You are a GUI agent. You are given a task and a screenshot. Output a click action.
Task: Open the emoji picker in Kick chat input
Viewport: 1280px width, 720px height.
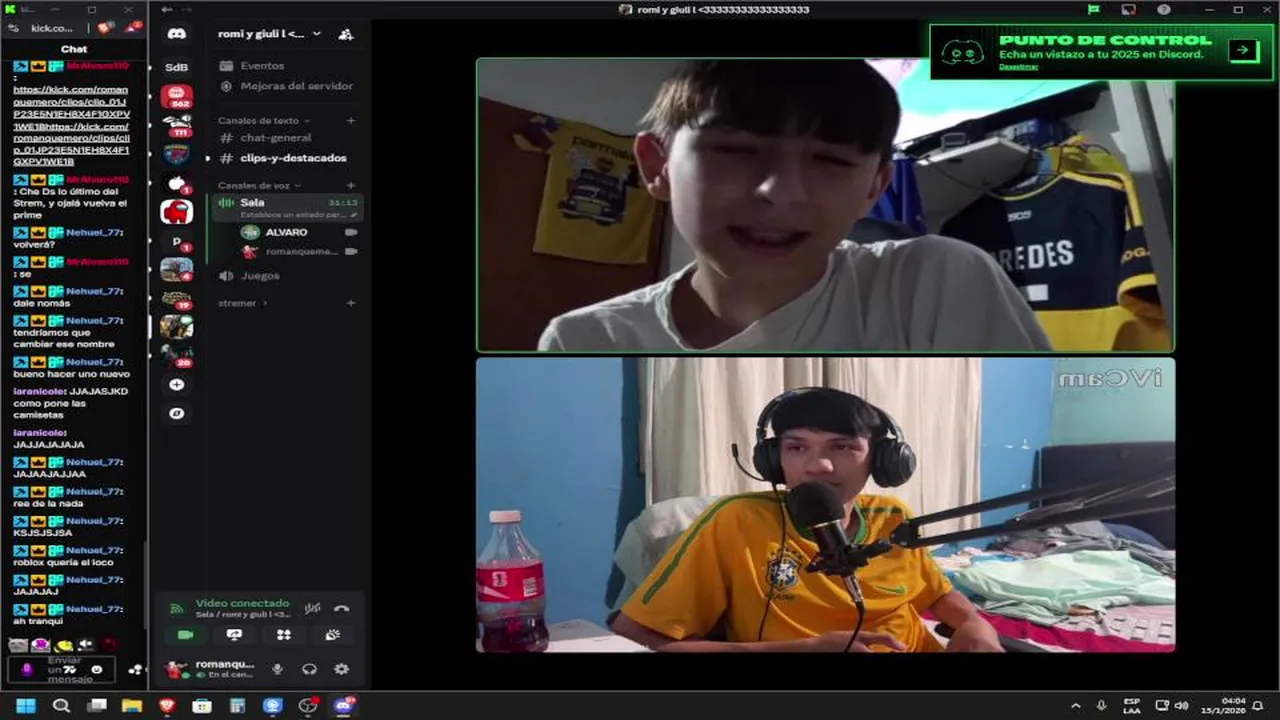pyautogui.click(x=97, y=669)
